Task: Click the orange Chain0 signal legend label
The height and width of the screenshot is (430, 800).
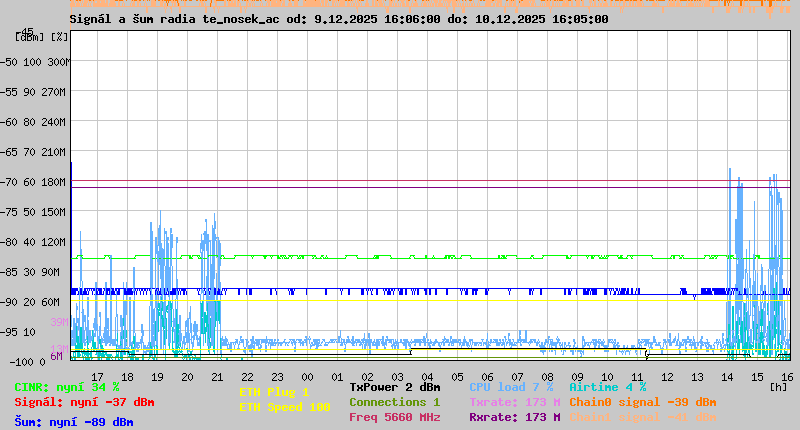Action: [x=642, y=402]
